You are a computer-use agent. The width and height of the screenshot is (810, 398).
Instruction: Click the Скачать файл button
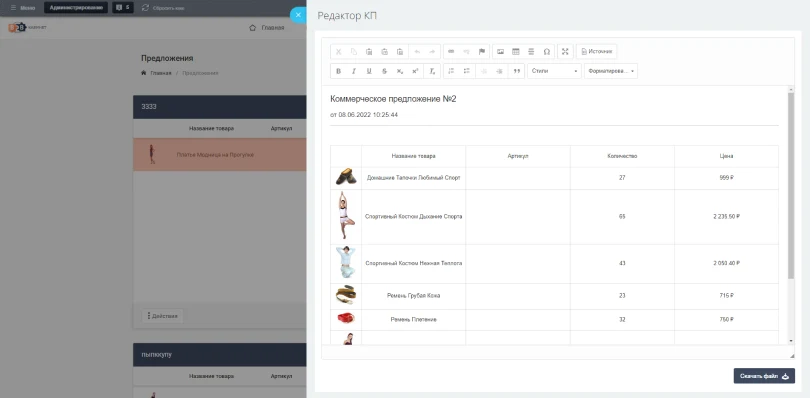coord(764,376)
